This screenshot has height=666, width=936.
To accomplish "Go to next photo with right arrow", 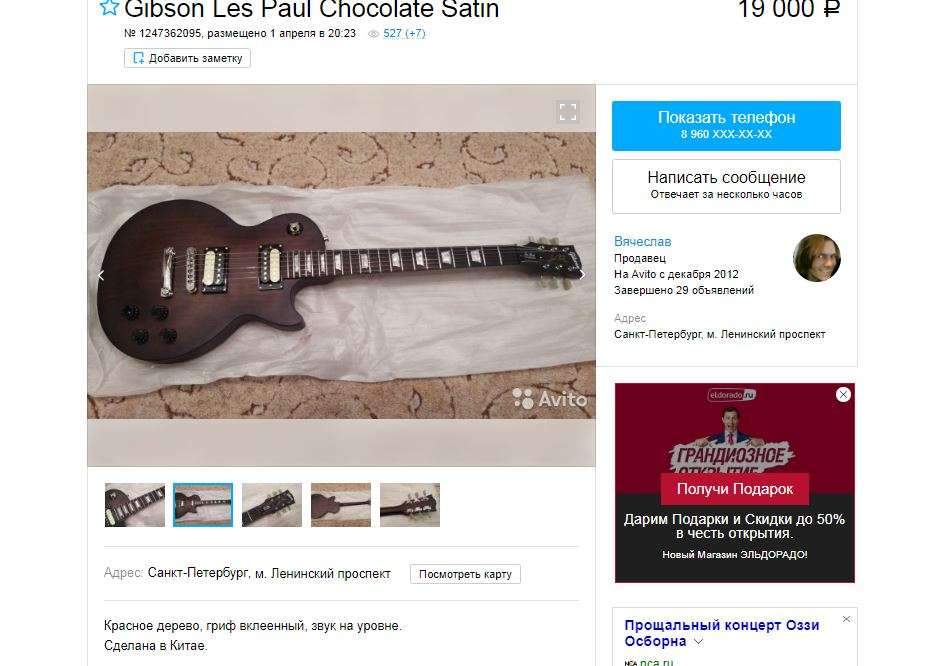I will click(x=582, y=275).
